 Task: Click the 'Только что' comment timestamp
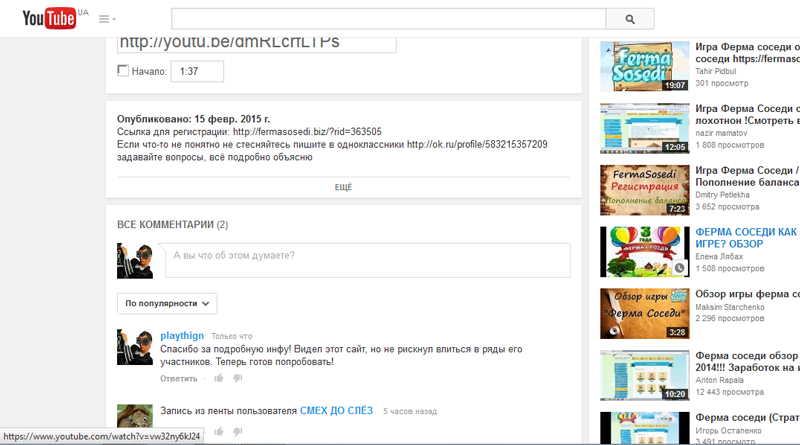click(x=232, y=336)
